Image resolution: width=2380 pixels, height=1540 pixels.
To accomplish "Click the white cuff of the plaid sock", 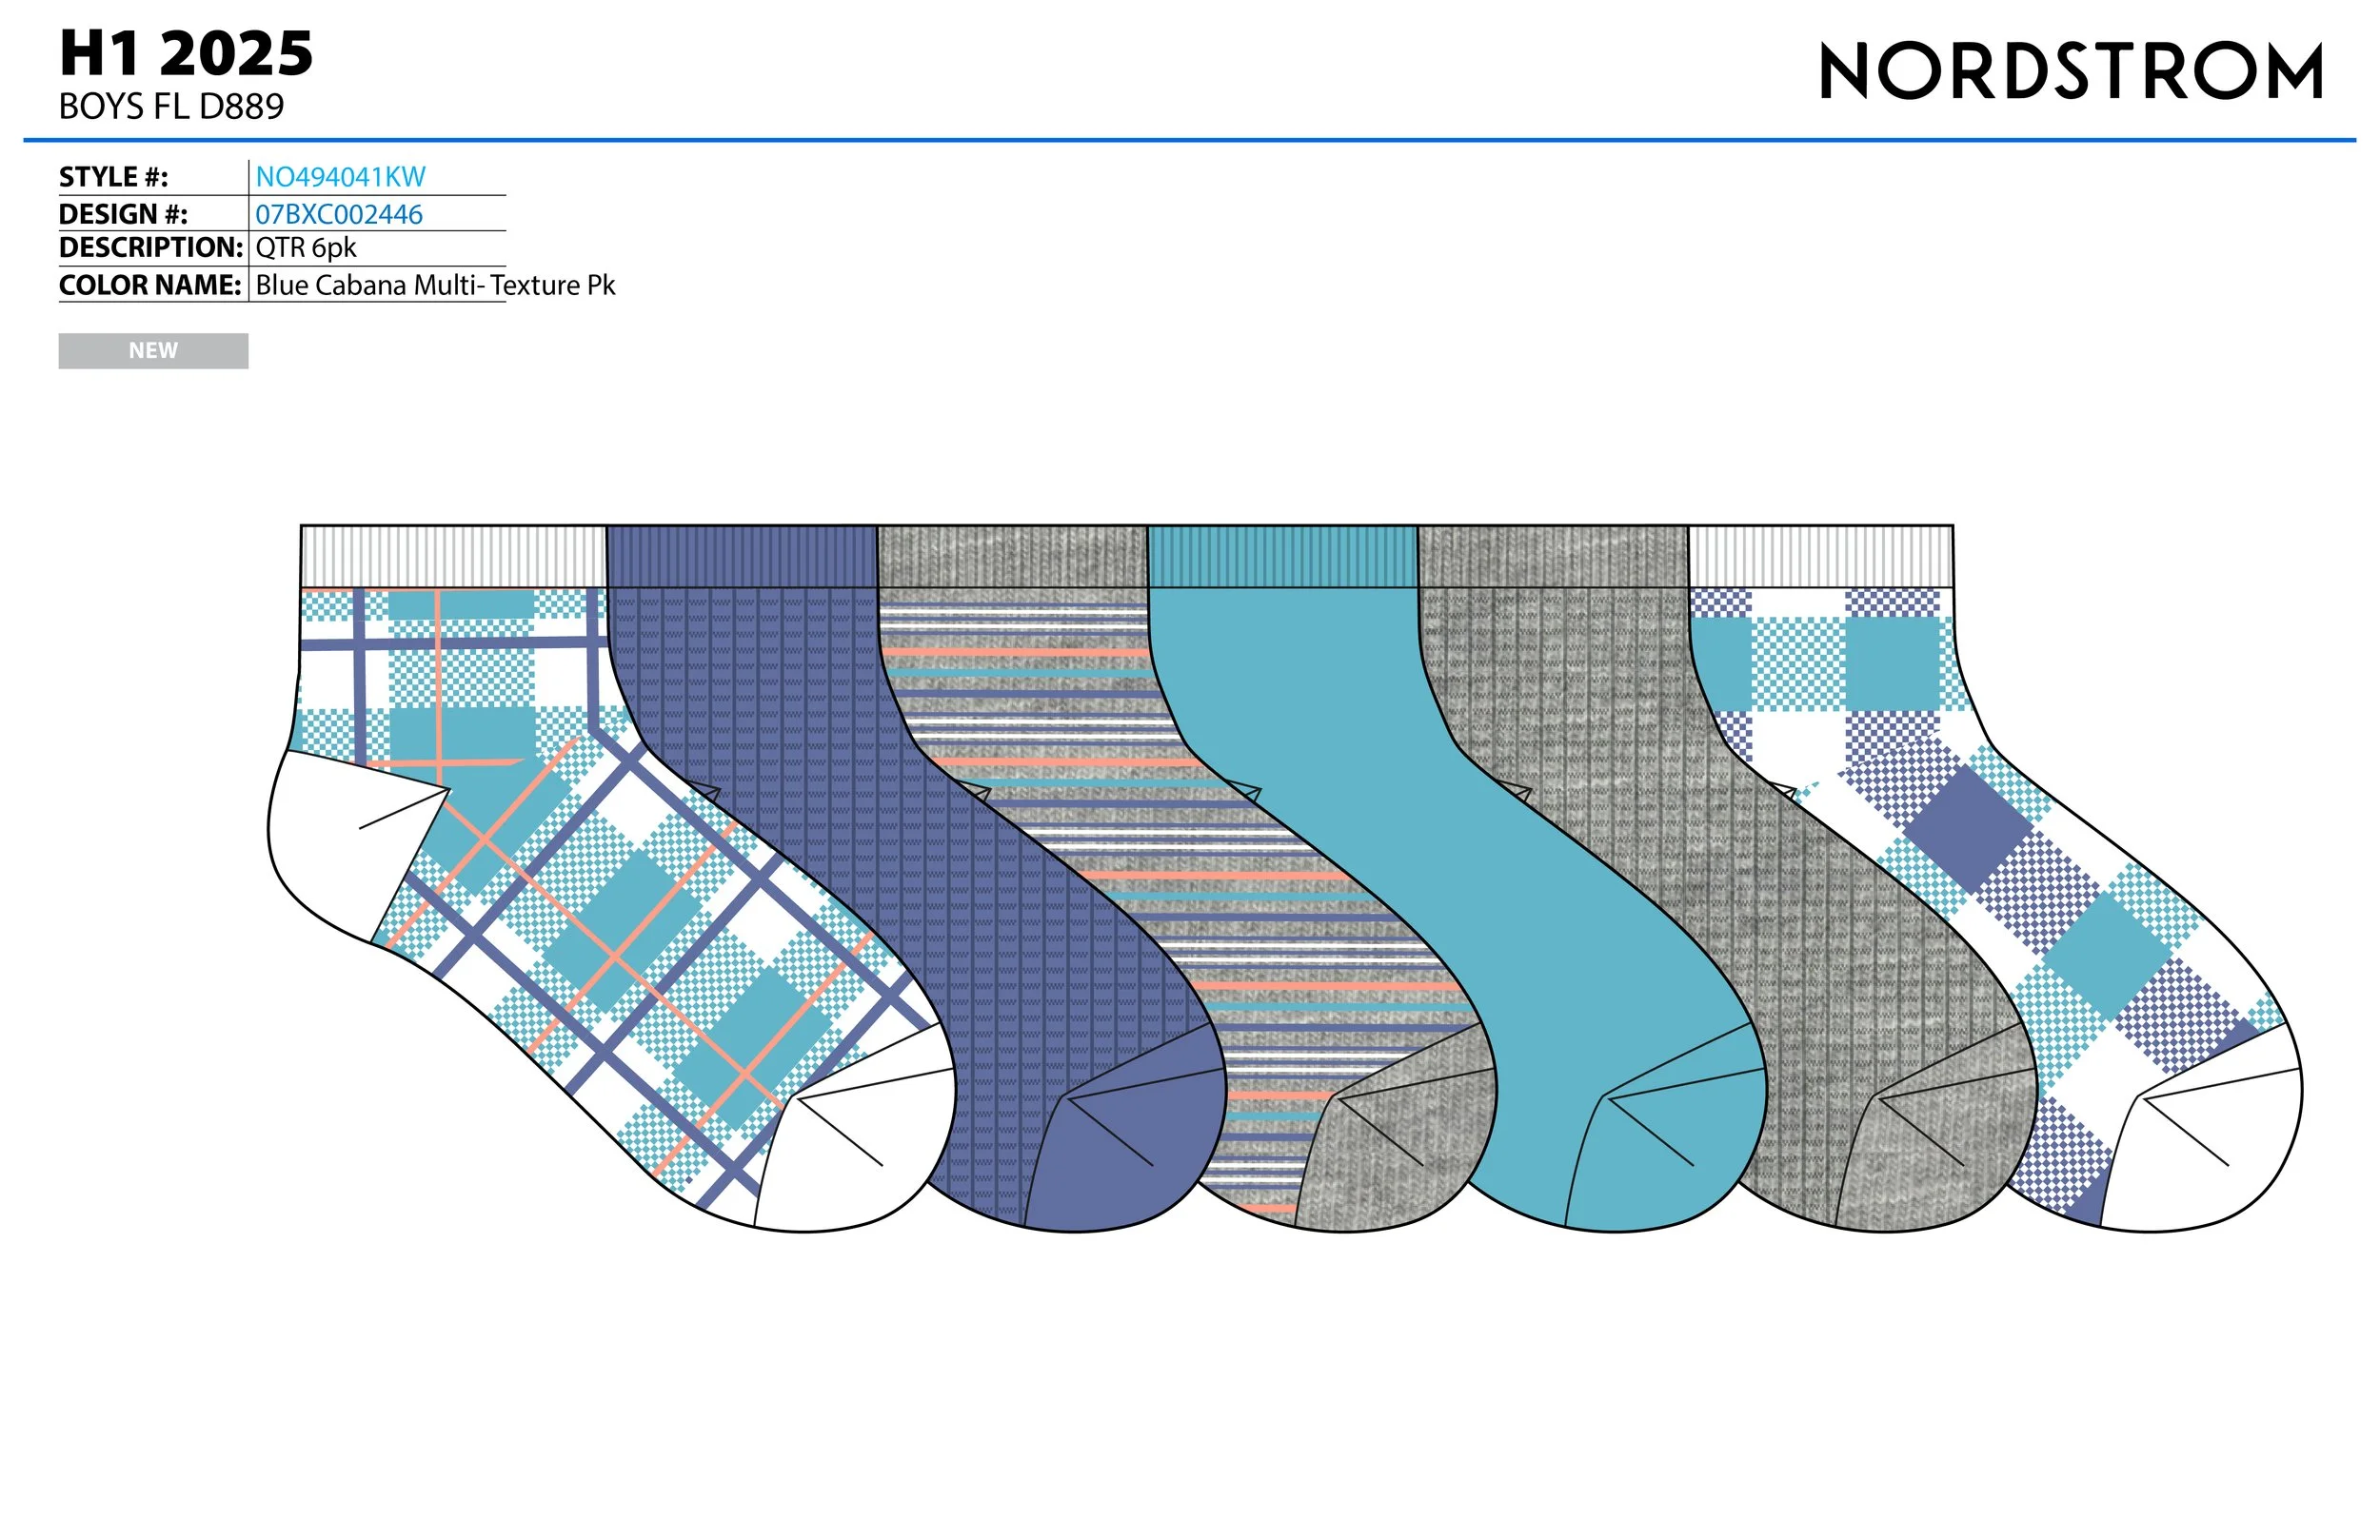I will (x=452, y=556).
